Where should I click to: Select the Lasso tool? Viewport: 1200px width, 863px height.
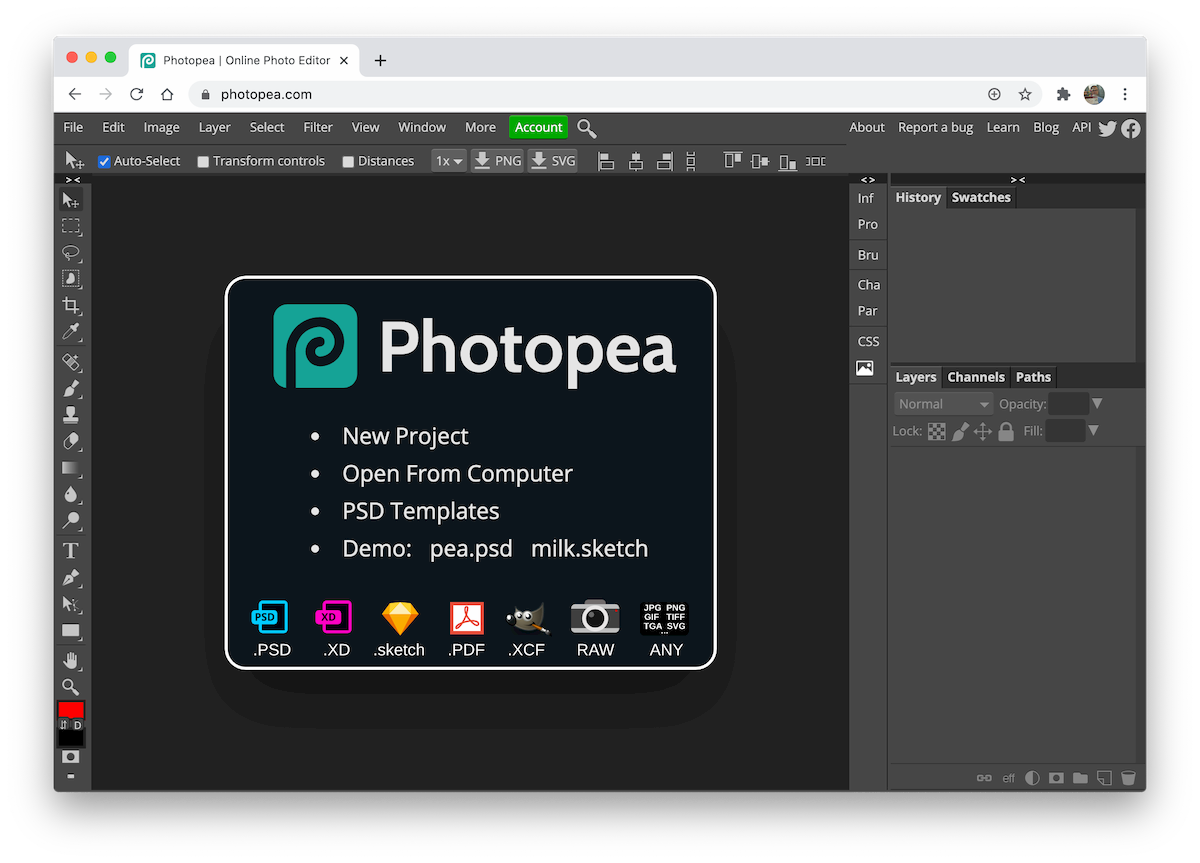pos(71,253)
